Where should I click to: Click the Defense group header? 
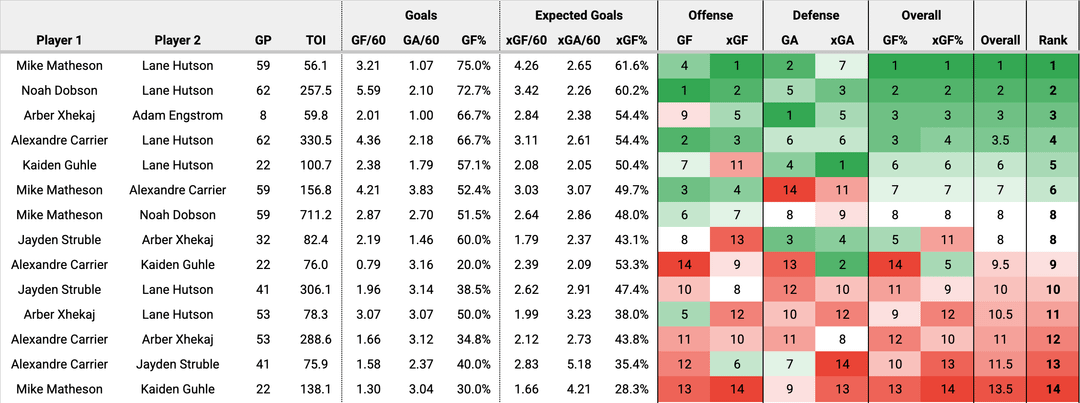pos(816,16)
